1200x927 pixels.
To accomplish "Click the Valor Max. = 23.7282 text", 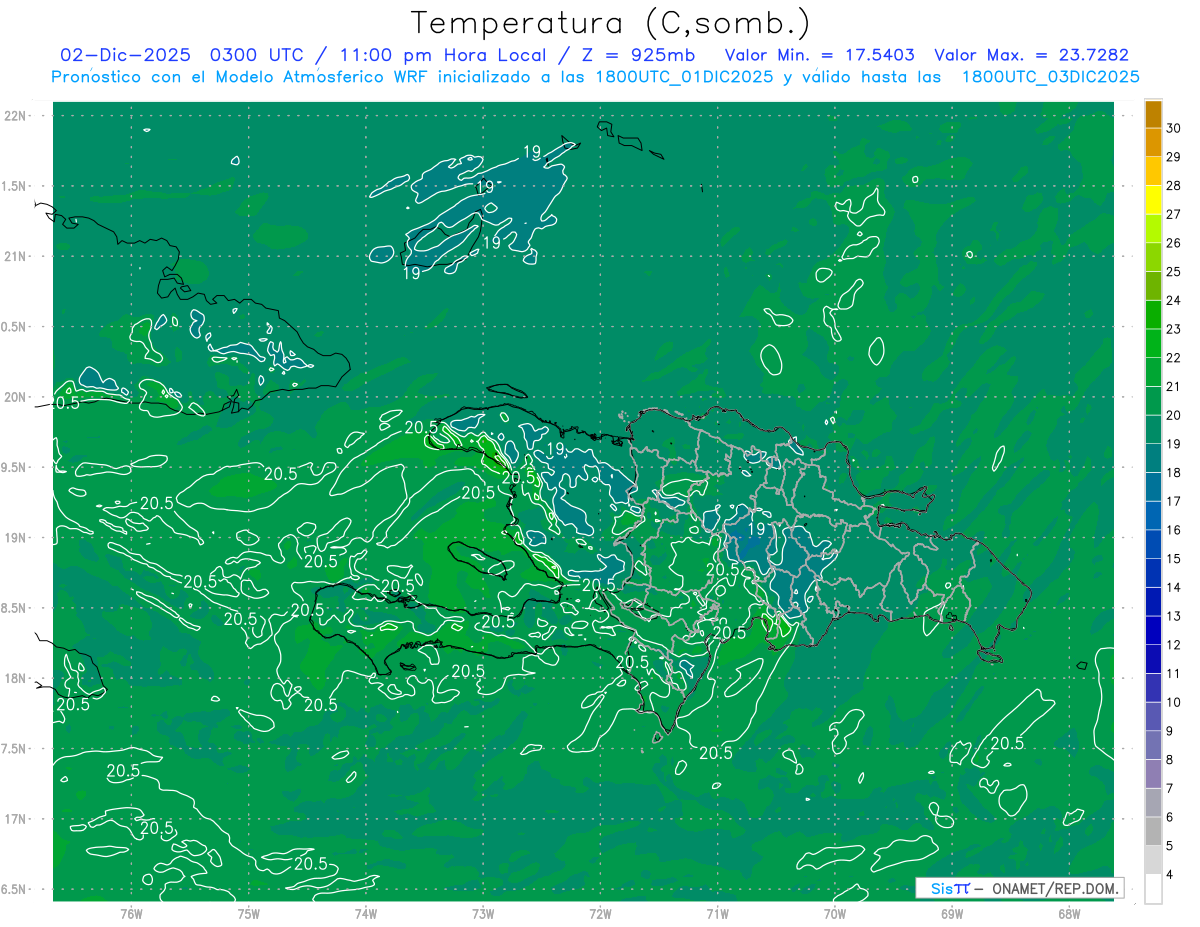I will [x=1031, y=55].
